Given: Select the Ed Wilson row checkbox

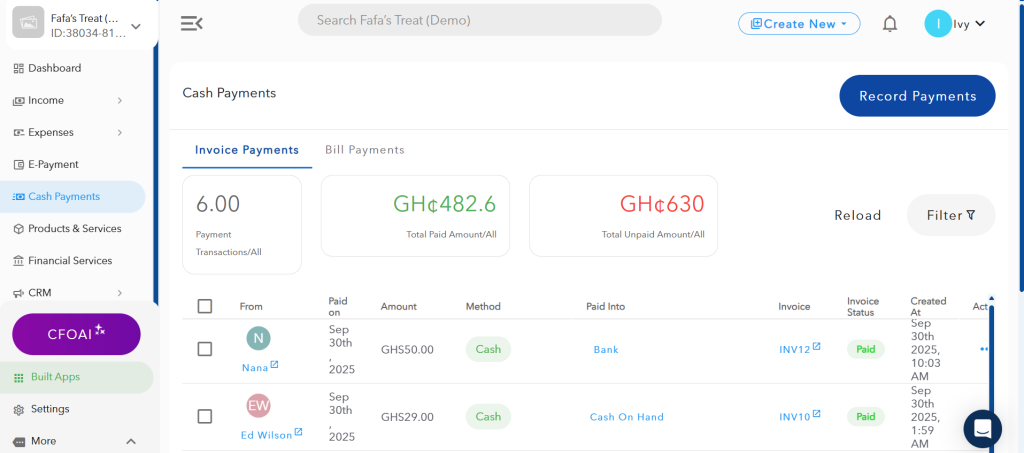Looking at the screenshot, I should [205, 417].
